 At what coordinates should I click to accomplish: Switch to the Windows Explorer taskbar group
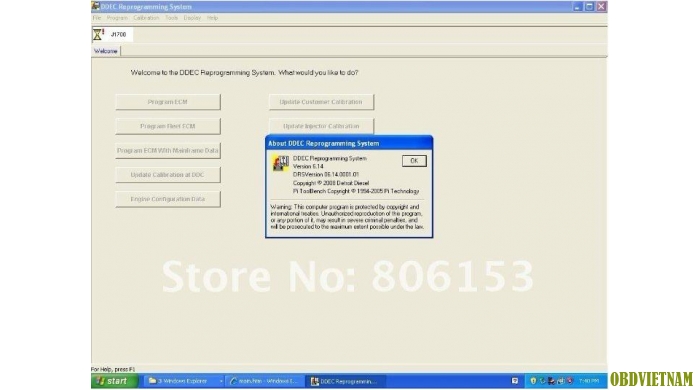[x=185, y=381]
